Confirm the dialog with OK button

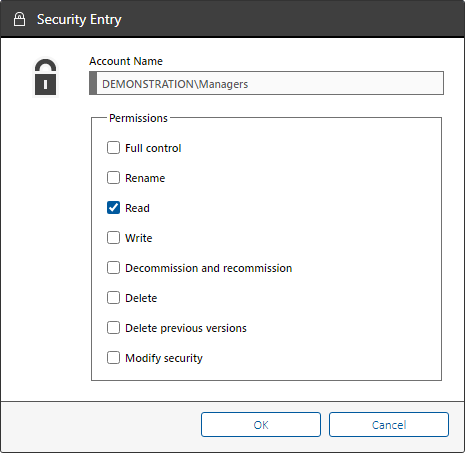pos(261,425)
